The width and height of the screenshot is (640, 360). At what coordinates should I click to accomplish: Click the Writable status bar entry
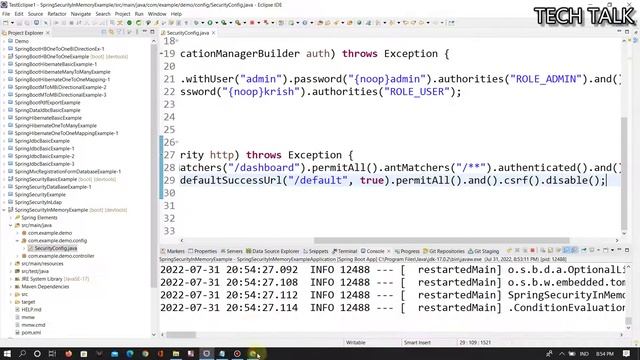click(356, 342)
